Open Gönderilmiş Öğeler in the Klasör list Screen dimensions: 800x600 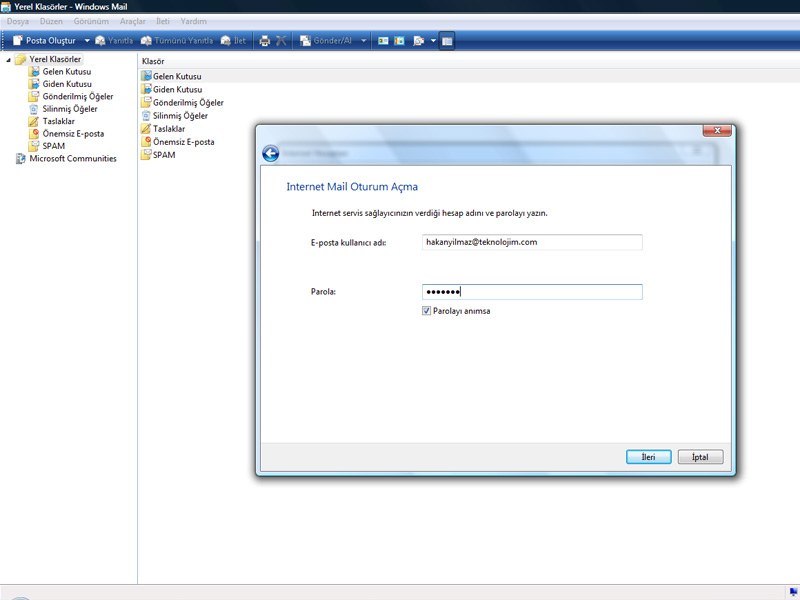tap(188, 103)
